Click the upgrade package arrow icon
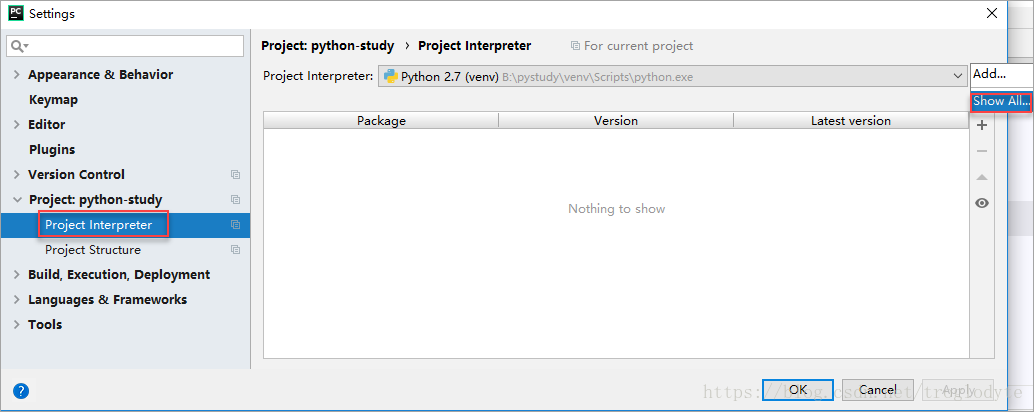 click(x=981, y=177)
